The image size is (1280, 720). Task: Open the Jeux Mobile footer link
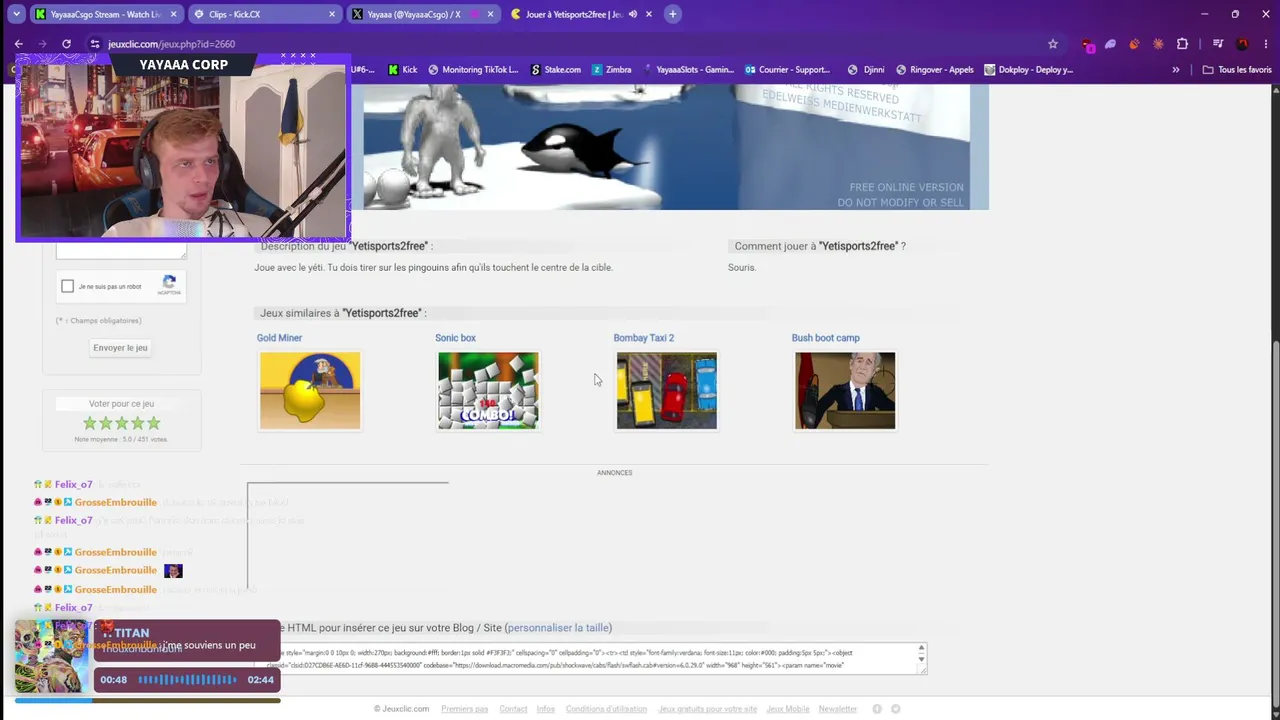coord(787,709)
